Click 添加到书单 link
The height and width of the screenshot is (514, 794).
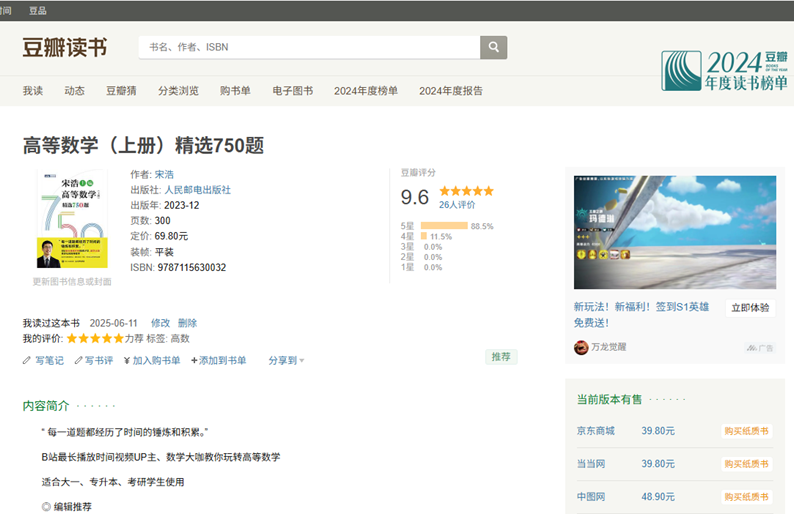222,361
